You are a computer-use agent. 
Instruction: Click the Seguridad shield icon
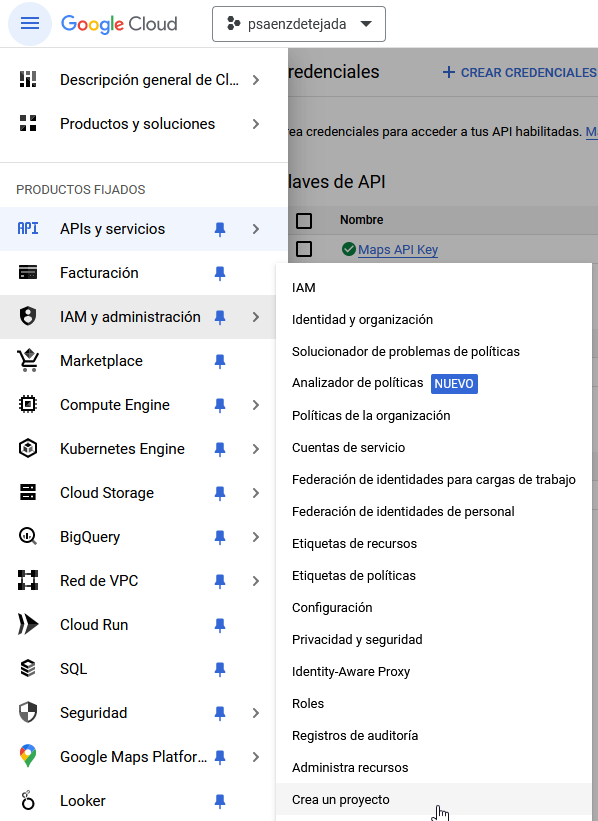pos(28,713)
